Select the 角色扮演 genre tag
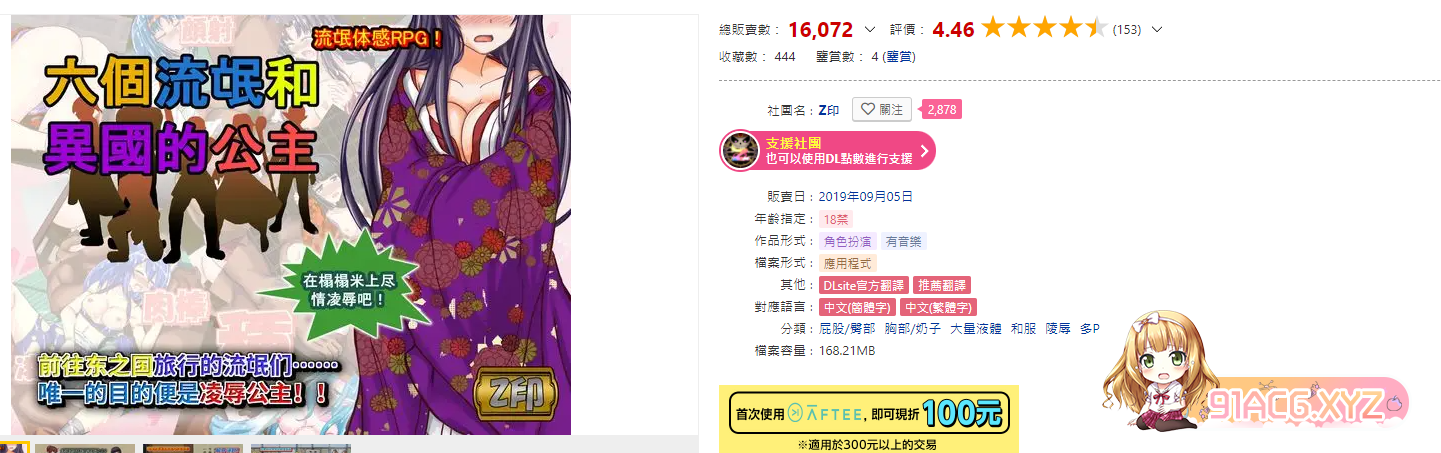Image resolution: width=1441 pixels, height=453 pixels. coord(847,241)
